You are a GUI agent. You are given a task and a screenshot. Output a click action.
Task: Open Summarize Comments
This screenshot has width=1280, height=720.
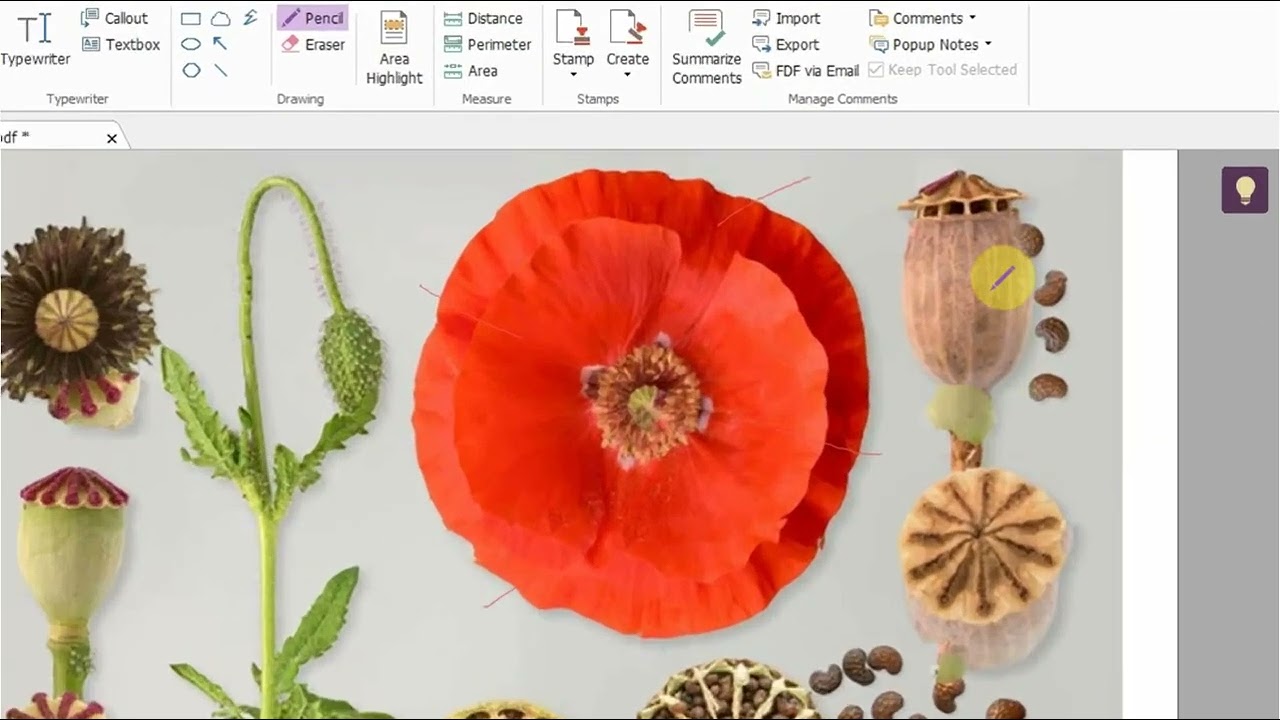[x=706, y=47]
